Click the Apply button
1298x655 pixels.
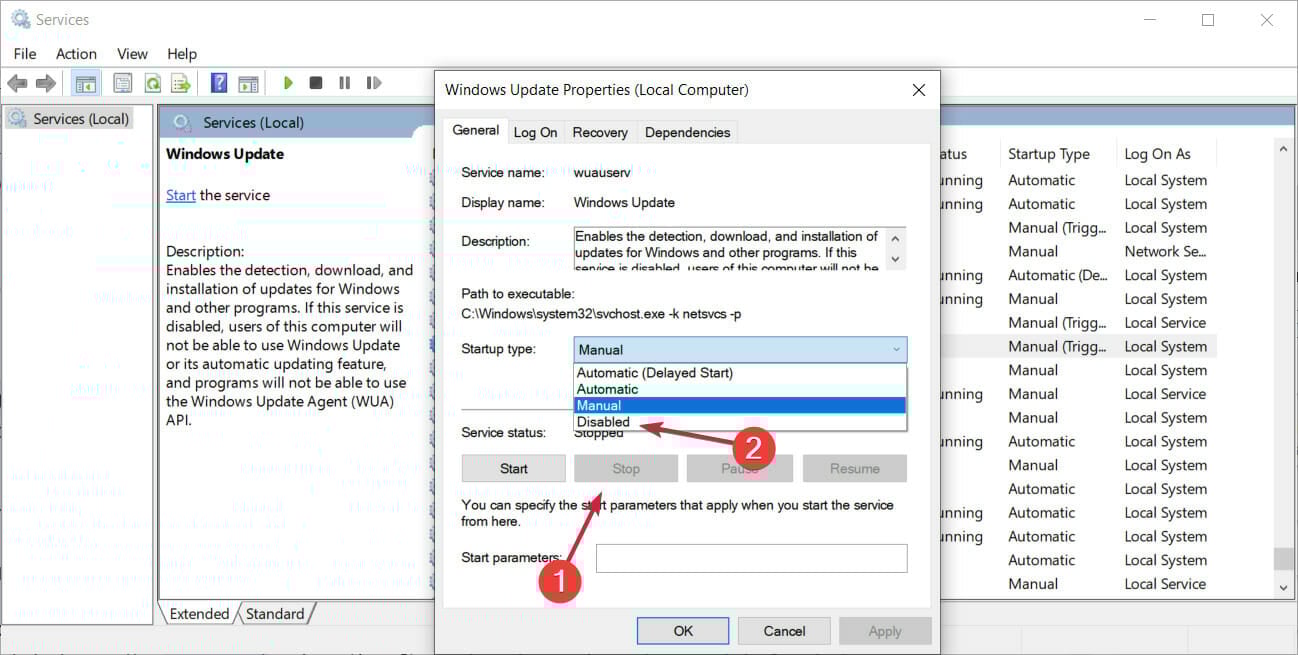[x=885, y=631]
